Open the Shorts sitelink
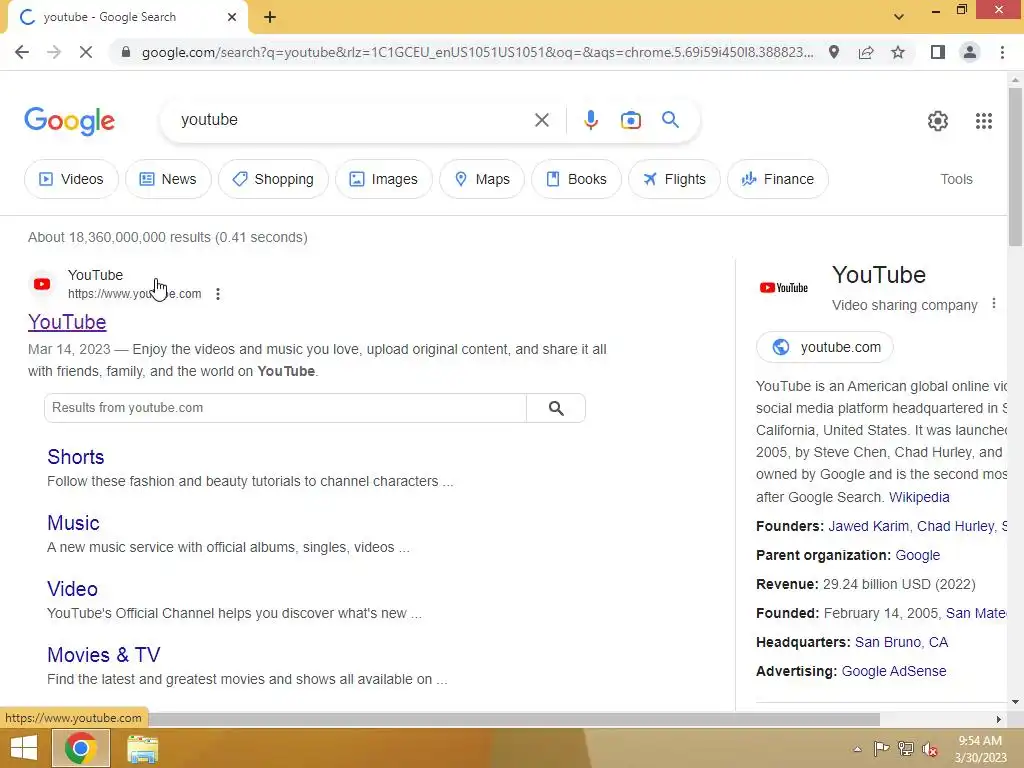 coord(76,457)
